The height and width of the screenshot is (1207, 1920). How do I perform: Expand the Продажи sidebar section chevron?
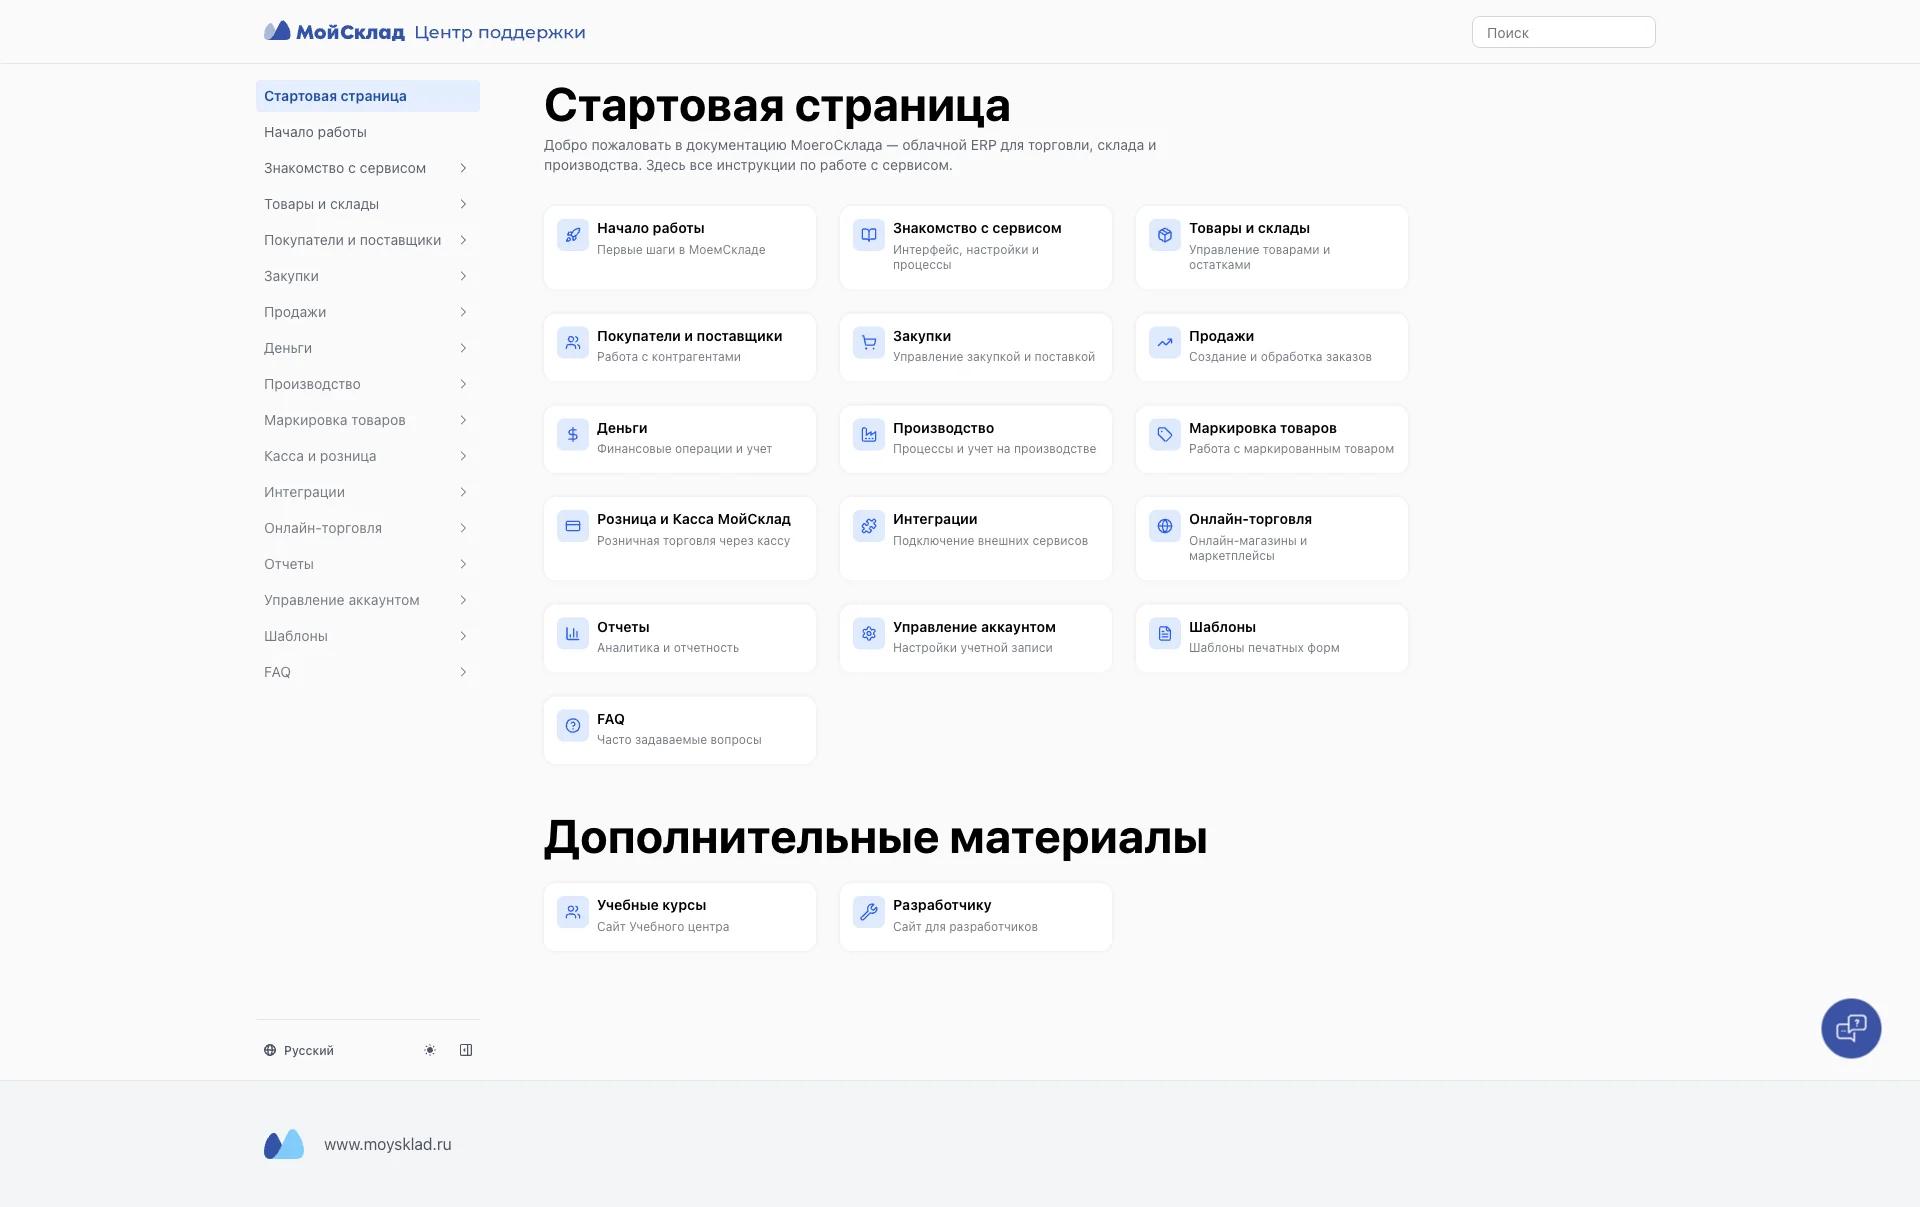tap(463, 312)
